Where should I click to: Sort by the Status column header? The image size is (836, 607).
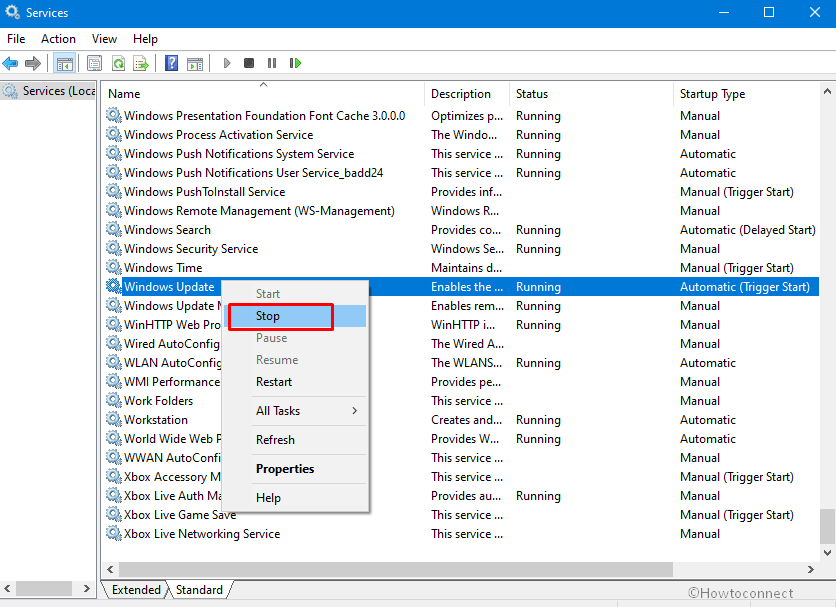coord(591,93)
